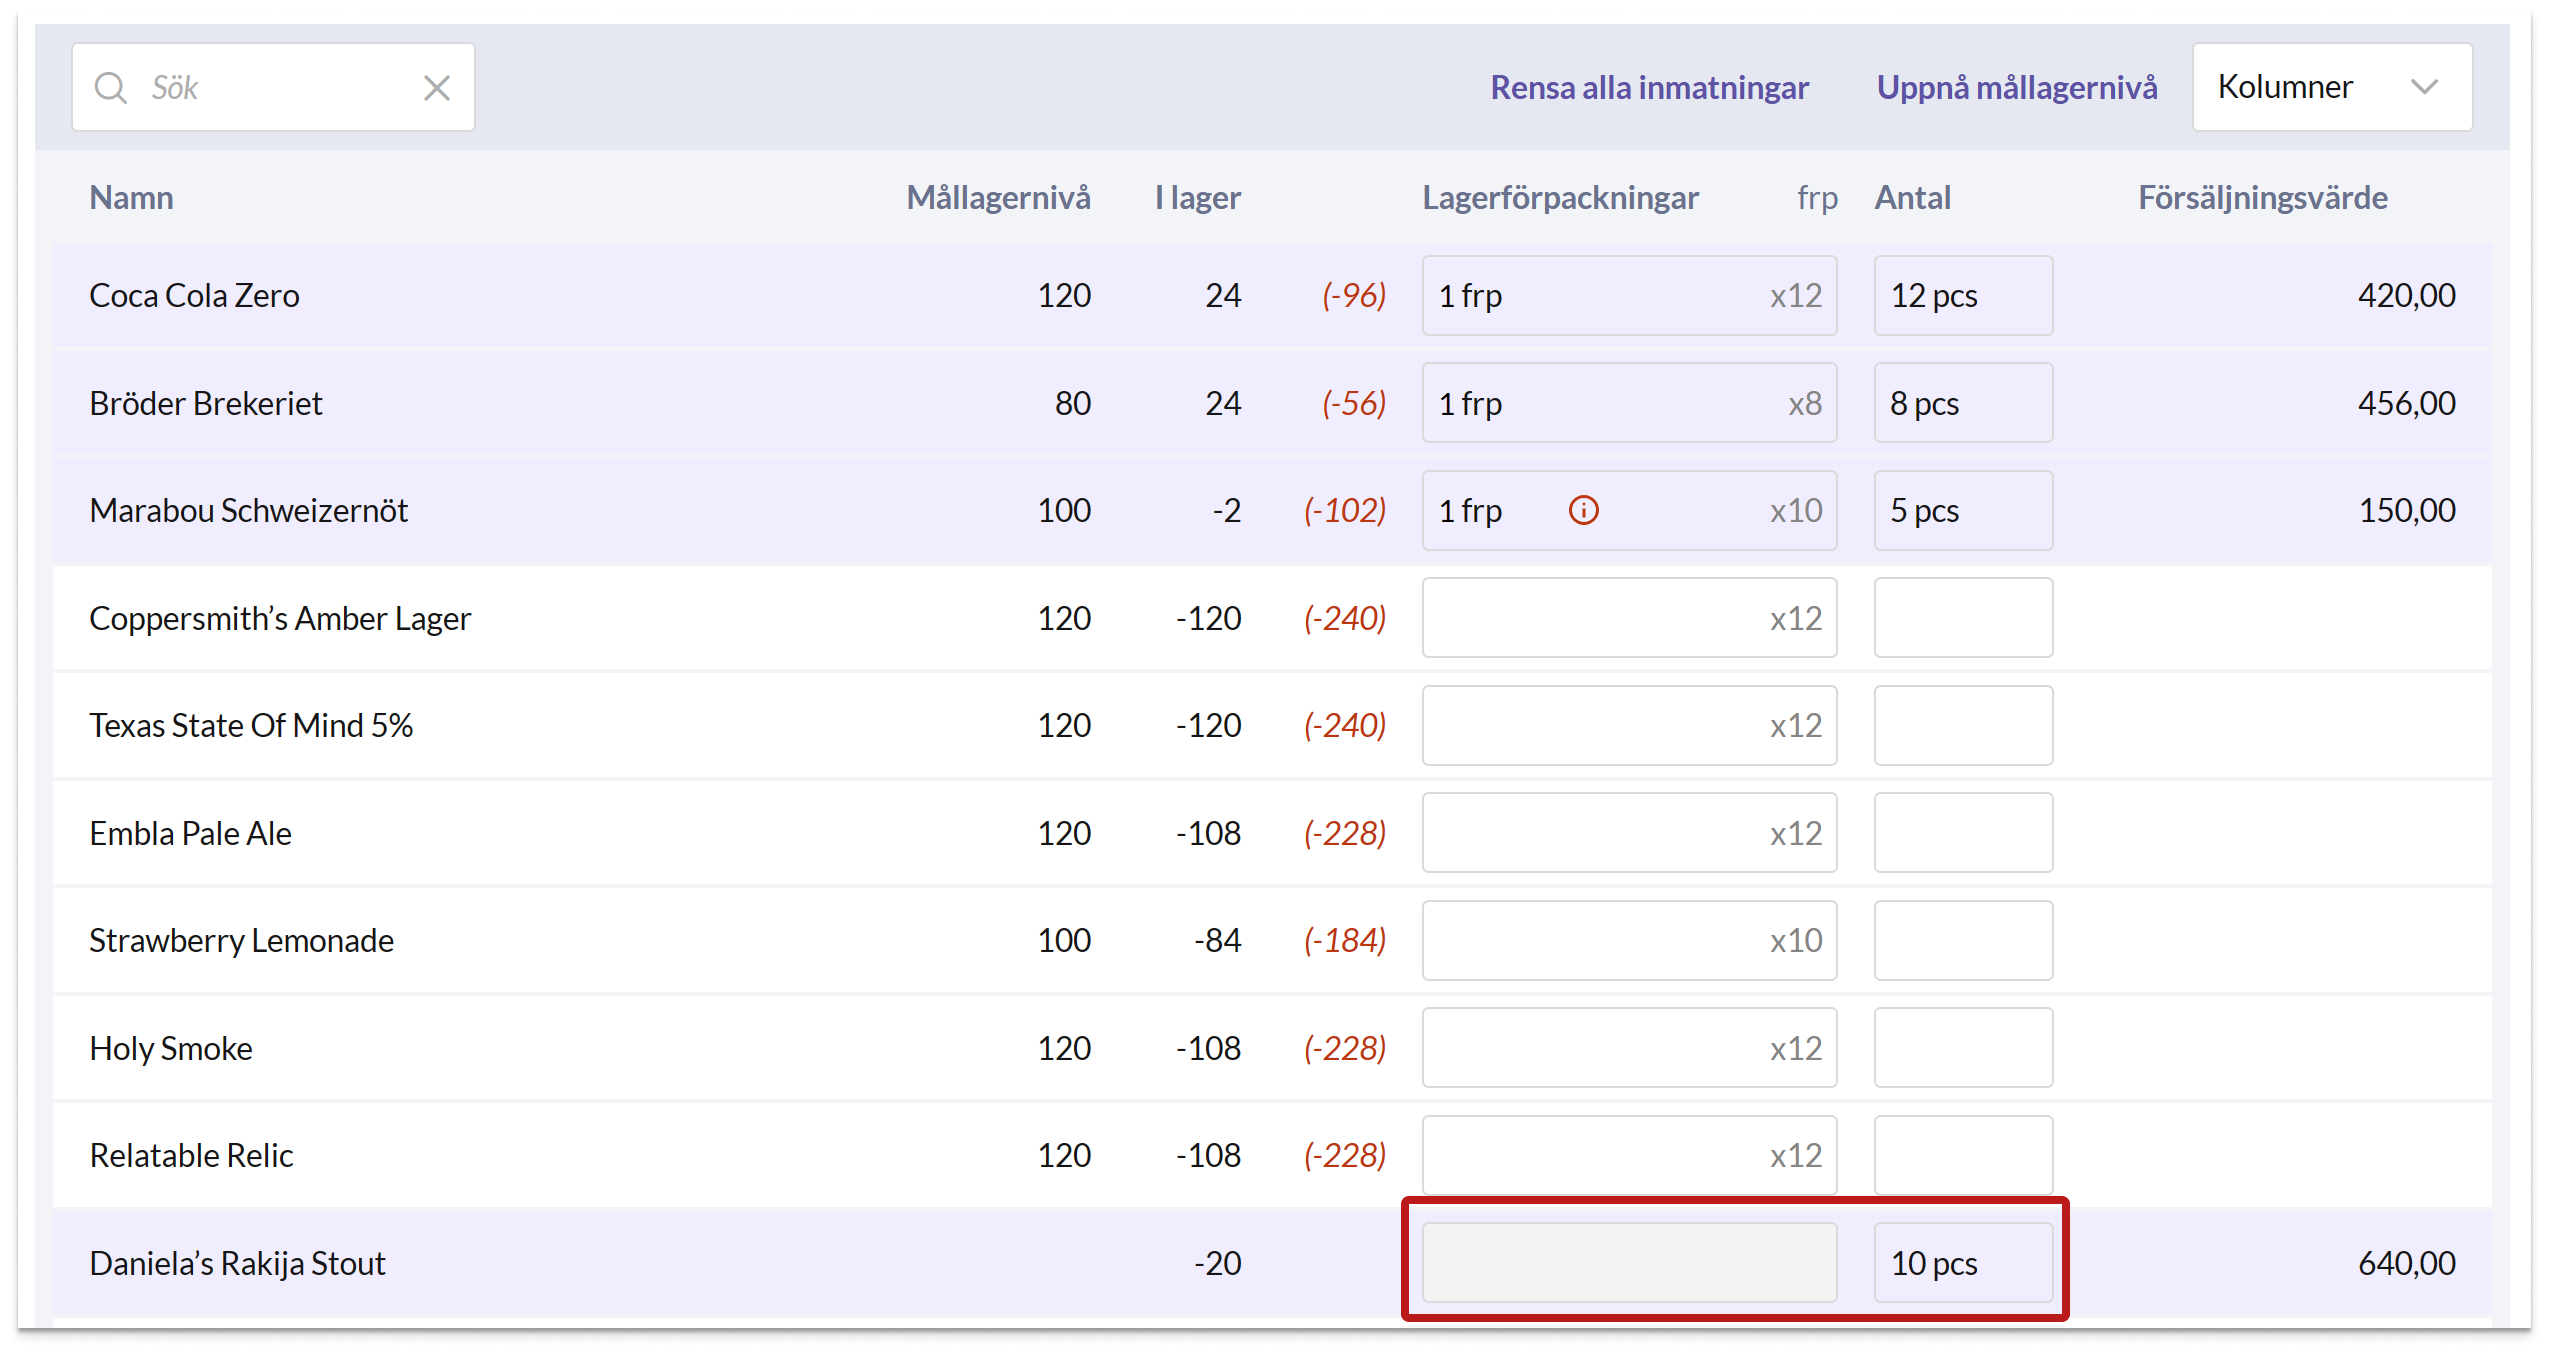Click the Strawberry Lemonade Lagerförpackningar field
The image size is (2549, 1354).
pyautogui.click(x=1629, y=941)
